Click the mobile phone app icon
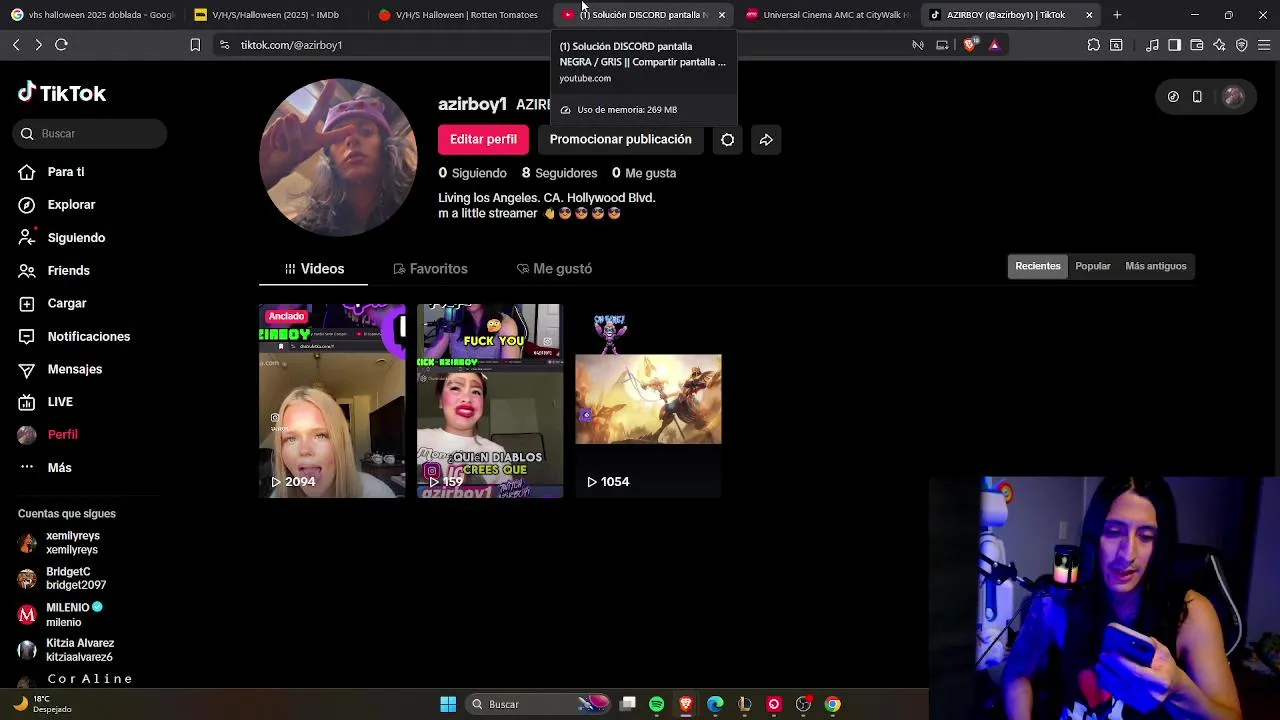Screen dimensions: 1280x720 [x=1197, y=97]
